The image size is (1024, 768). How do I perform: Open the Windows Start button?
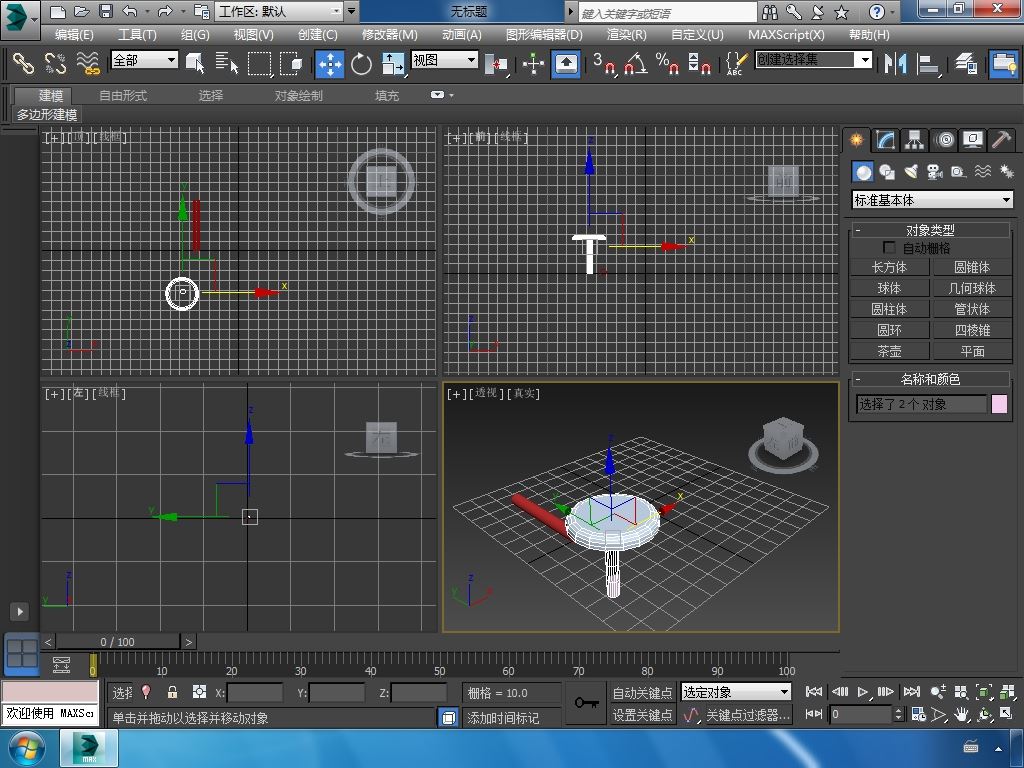[x=27, y=748]
